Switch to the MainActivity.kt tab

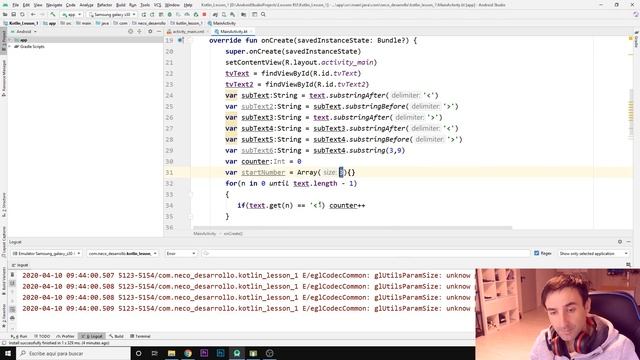[233, 31]
